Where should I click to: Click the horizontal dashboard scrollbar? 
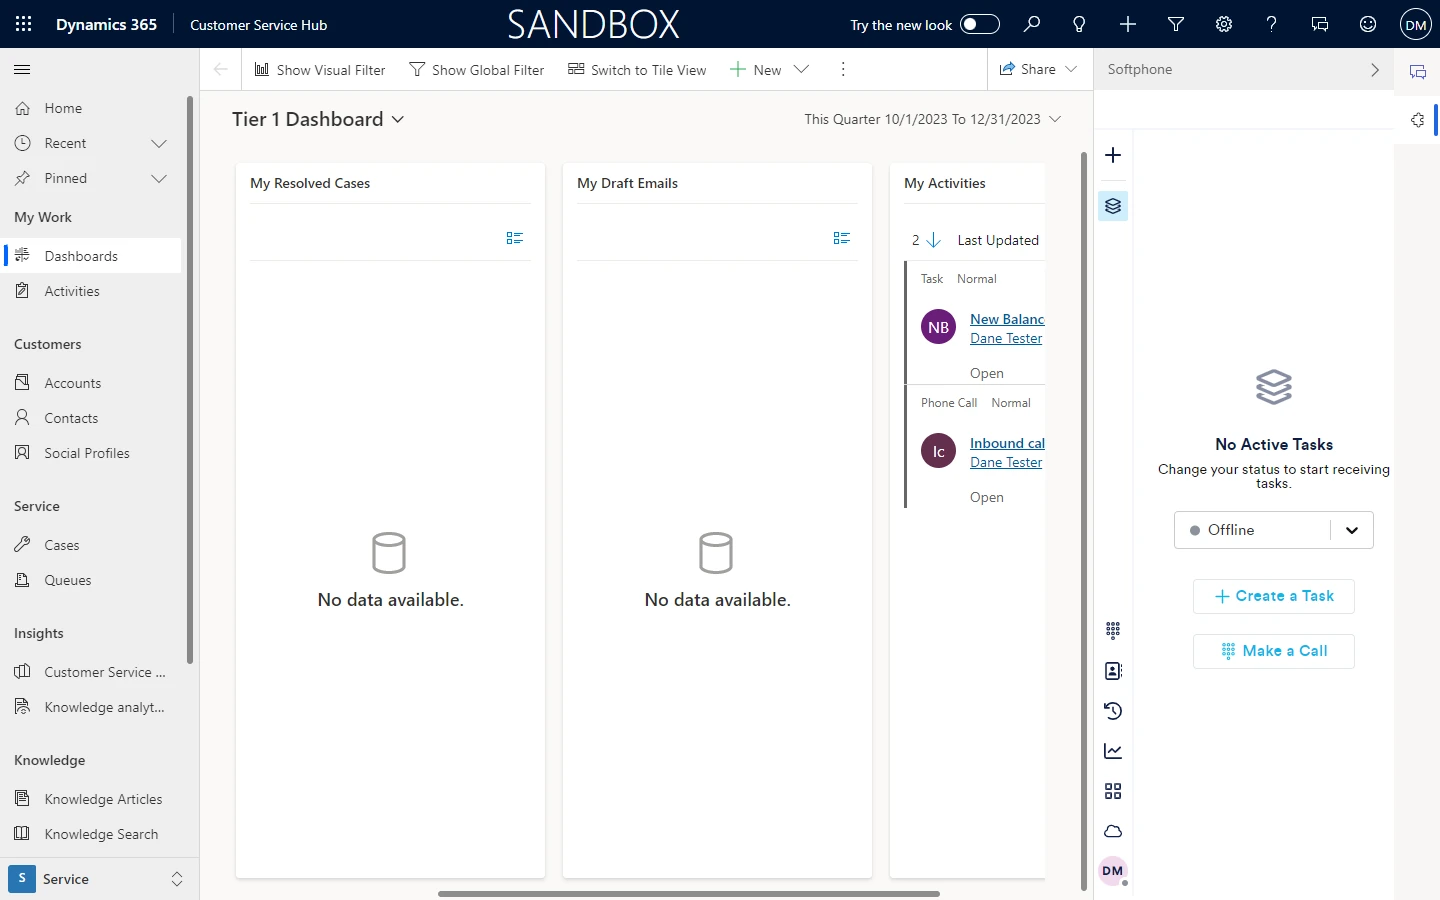tap(688, 893)
